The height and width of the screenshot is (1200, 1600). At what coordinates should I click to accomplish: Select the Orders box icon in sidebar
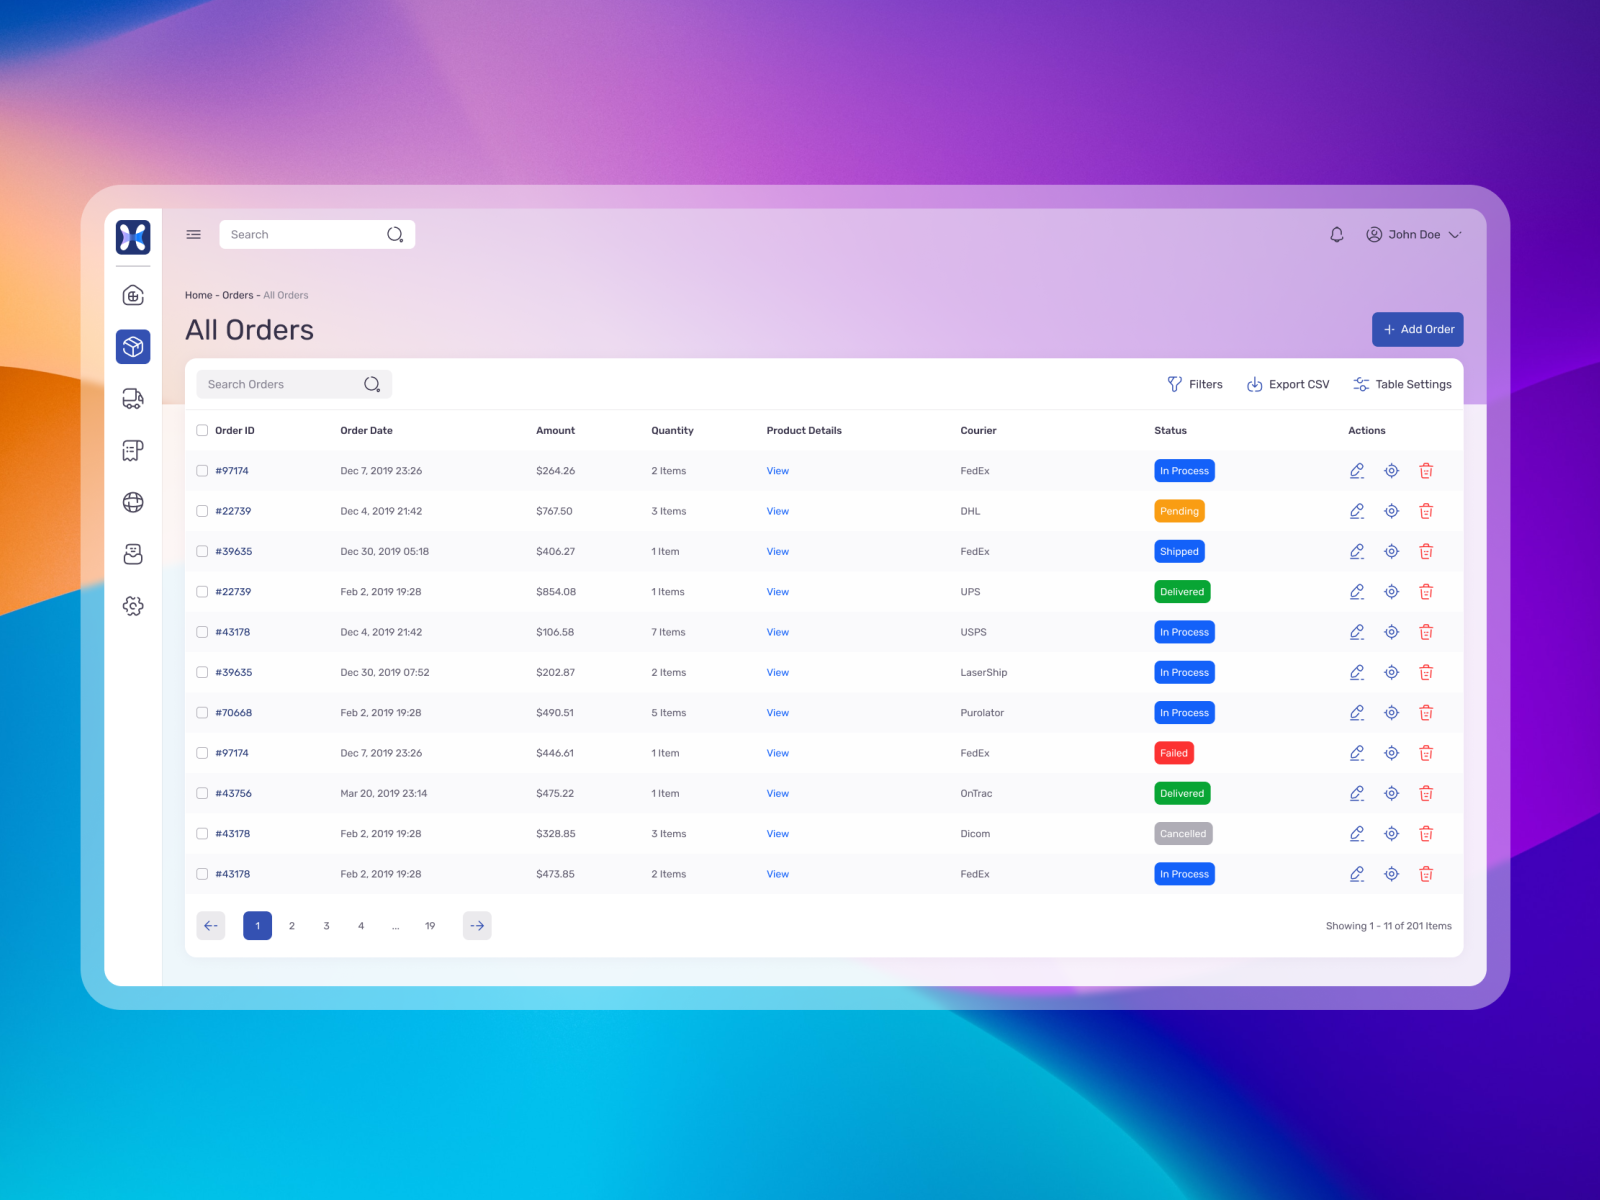tap(132, 347)
